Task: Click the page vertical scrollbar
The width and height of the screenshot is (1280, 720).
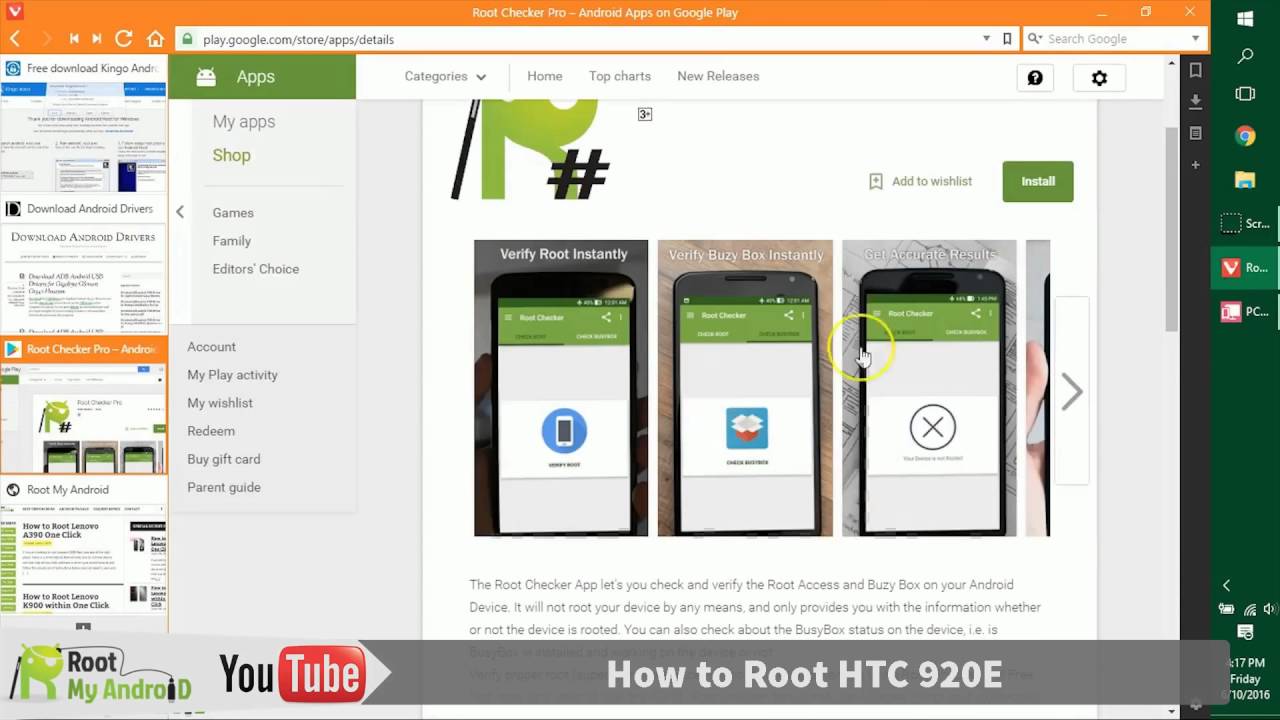Action: click(x=1172, y=230)
